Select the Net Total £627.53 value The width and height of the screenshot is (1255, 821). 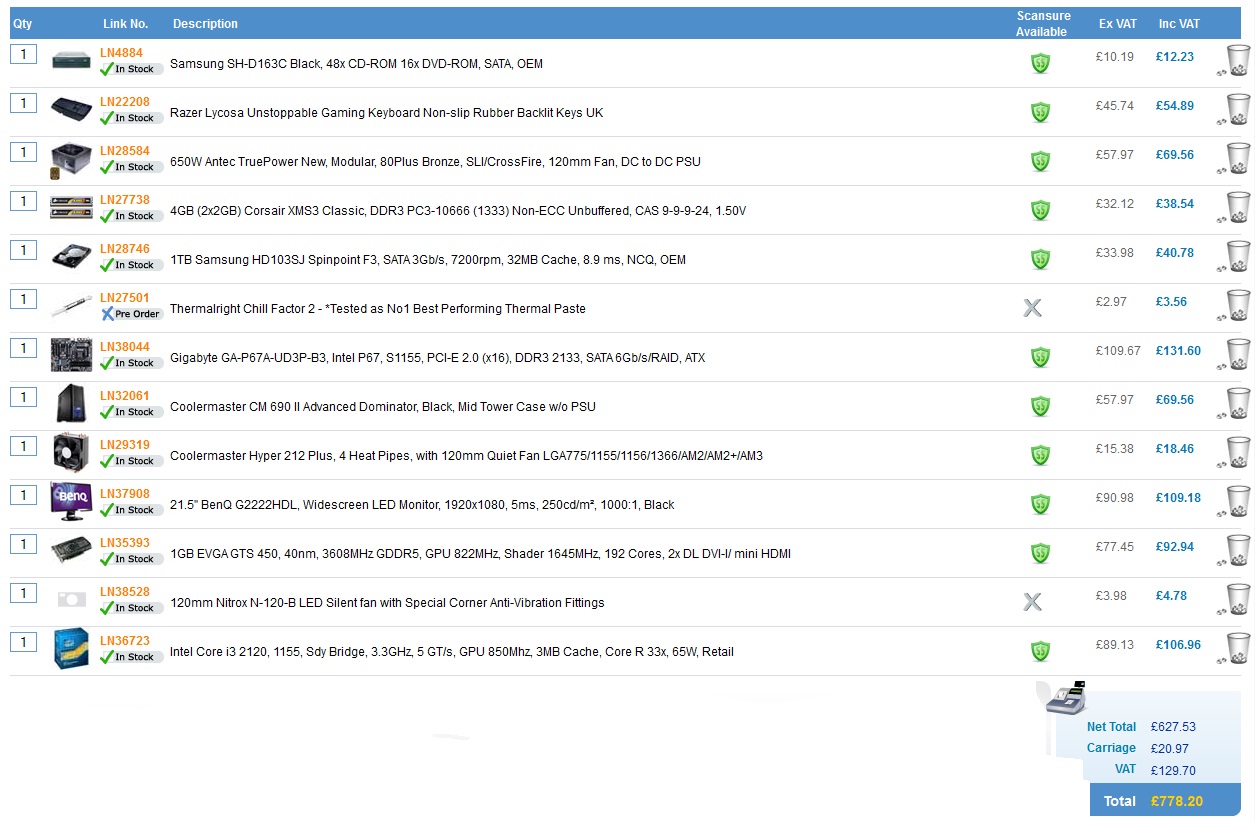click(x=1173, y=727)
